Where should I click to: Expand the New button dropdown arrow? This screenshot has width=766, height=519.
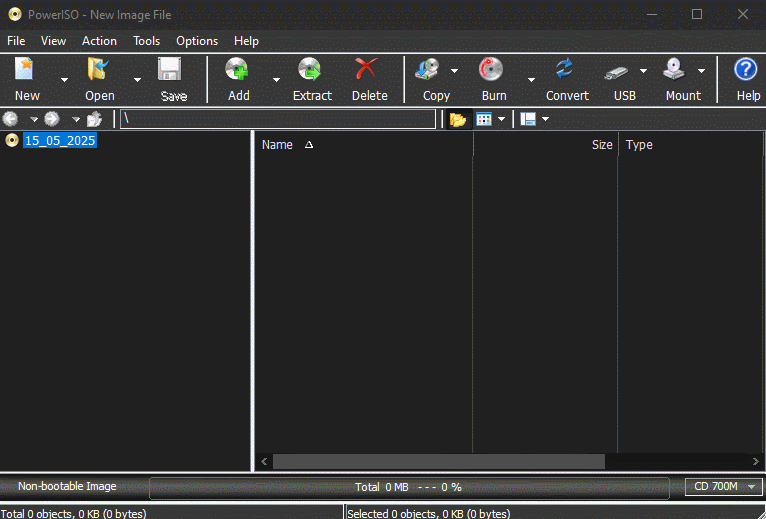pyautogui.click(x=64, y=80)
